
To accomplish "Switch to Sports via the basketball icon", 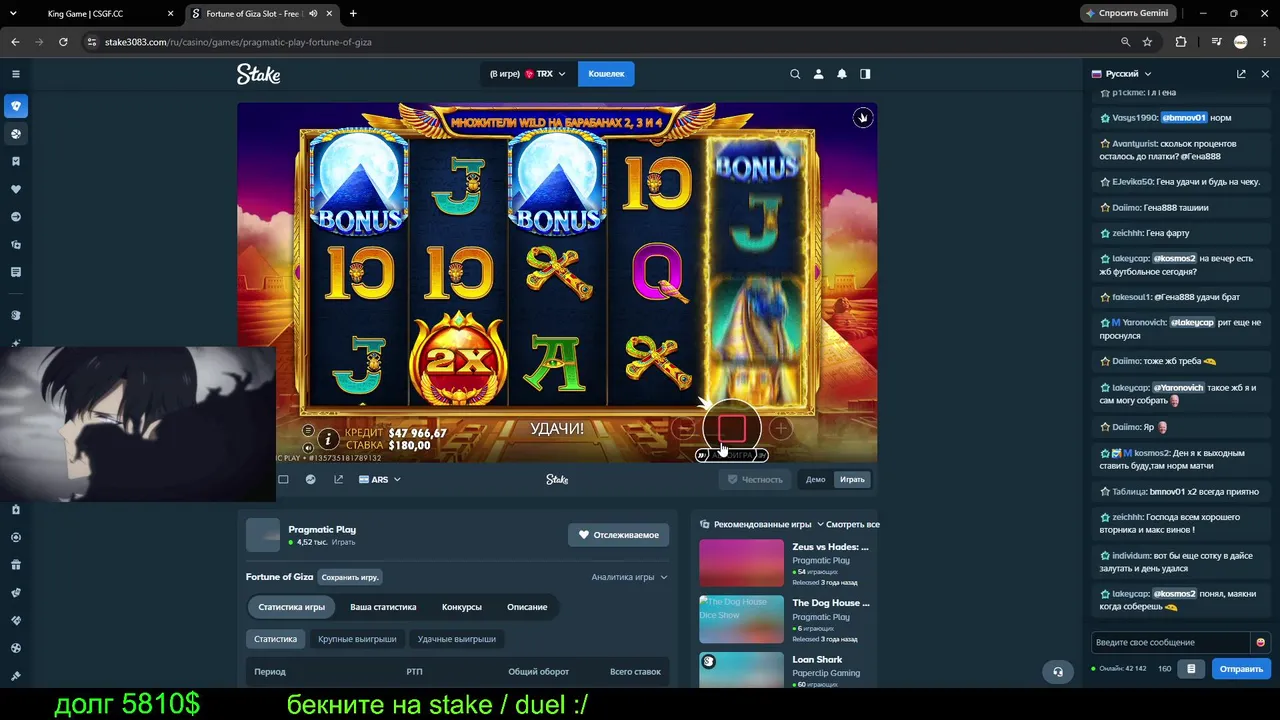I will (x=15, y=133).
